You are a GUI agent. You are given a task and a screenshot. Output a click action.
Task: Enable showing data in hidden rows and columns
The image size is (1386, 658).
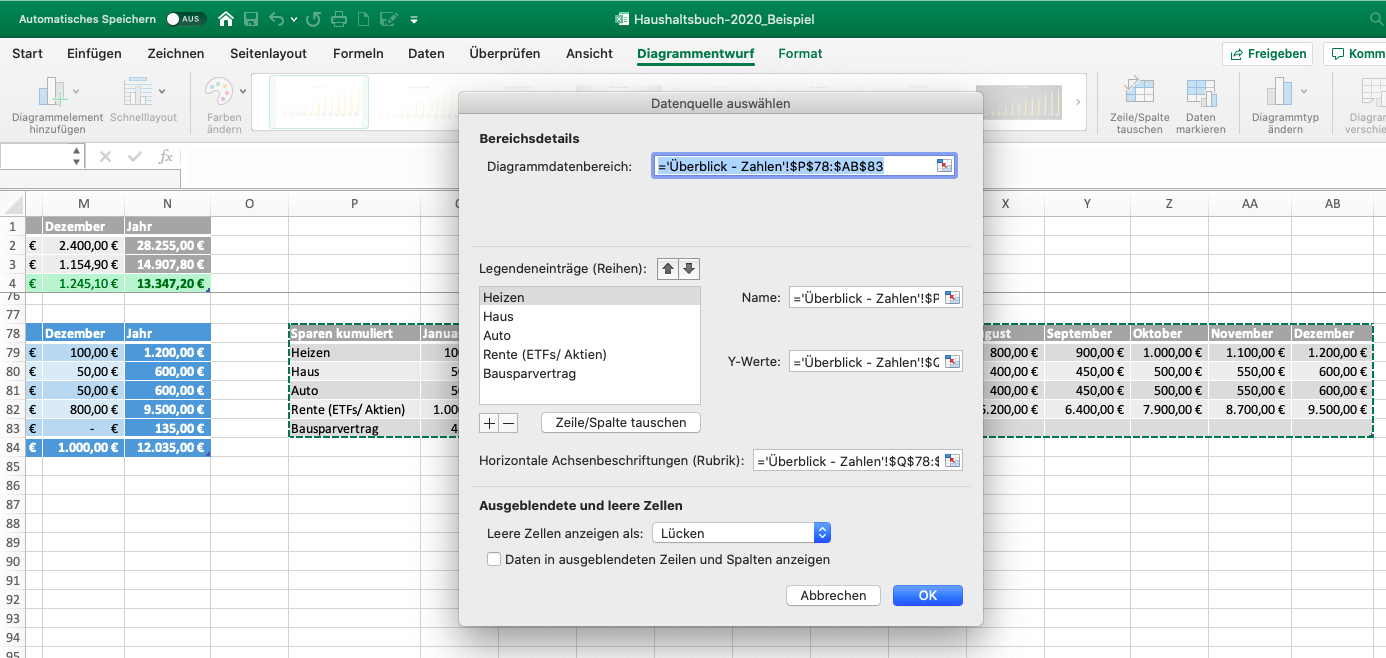point(494,560)
